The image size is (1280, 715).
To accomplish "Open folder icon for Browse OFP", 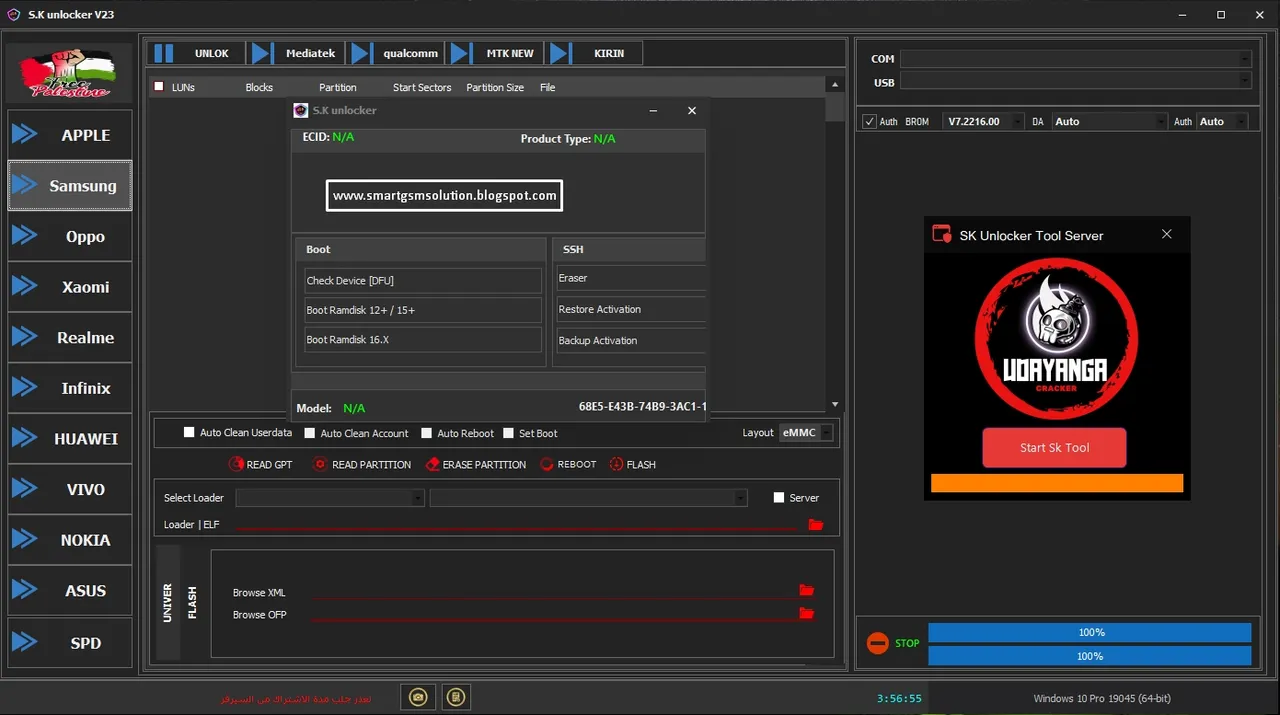I will (807, 613).
